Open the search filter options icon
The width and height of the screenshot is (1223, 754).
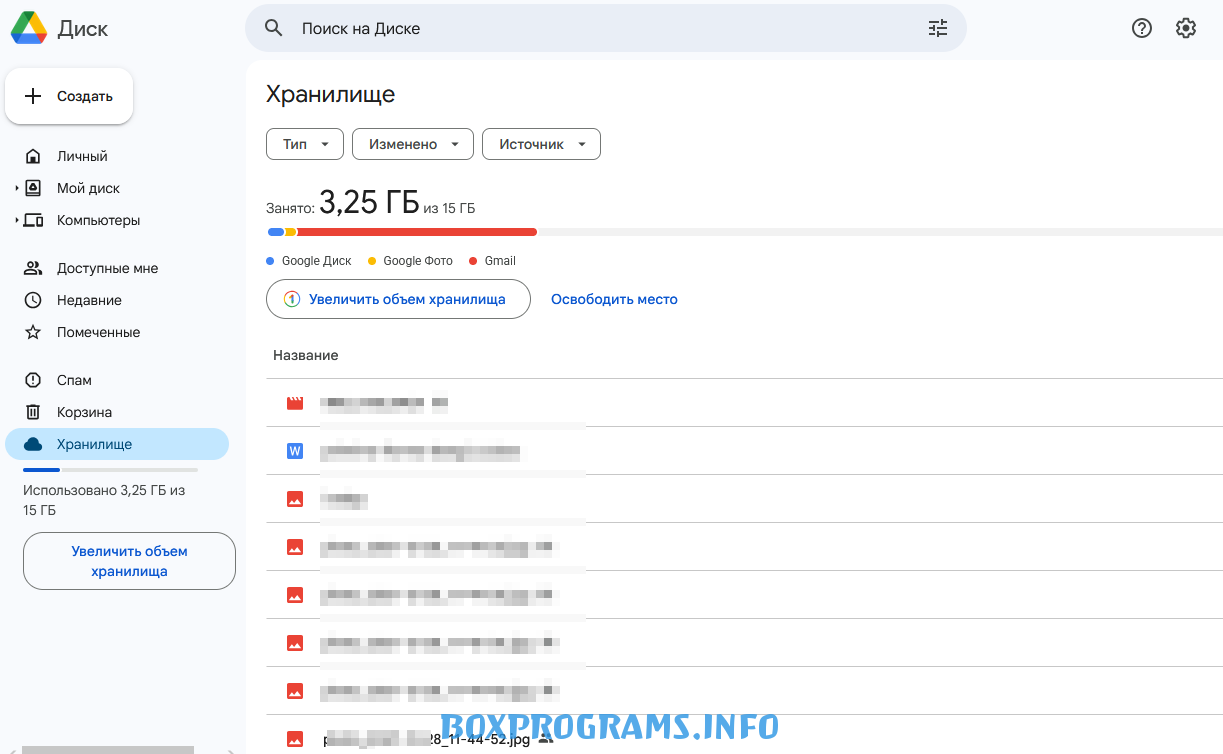pos(937,28)
